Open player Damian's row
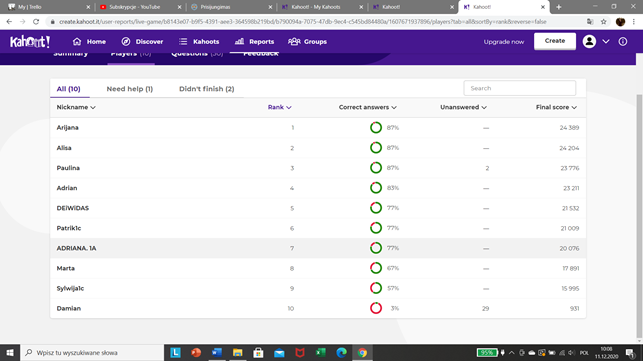Image resolution: width=643 pixels, height=361 pixels. (x=318, y=308)
